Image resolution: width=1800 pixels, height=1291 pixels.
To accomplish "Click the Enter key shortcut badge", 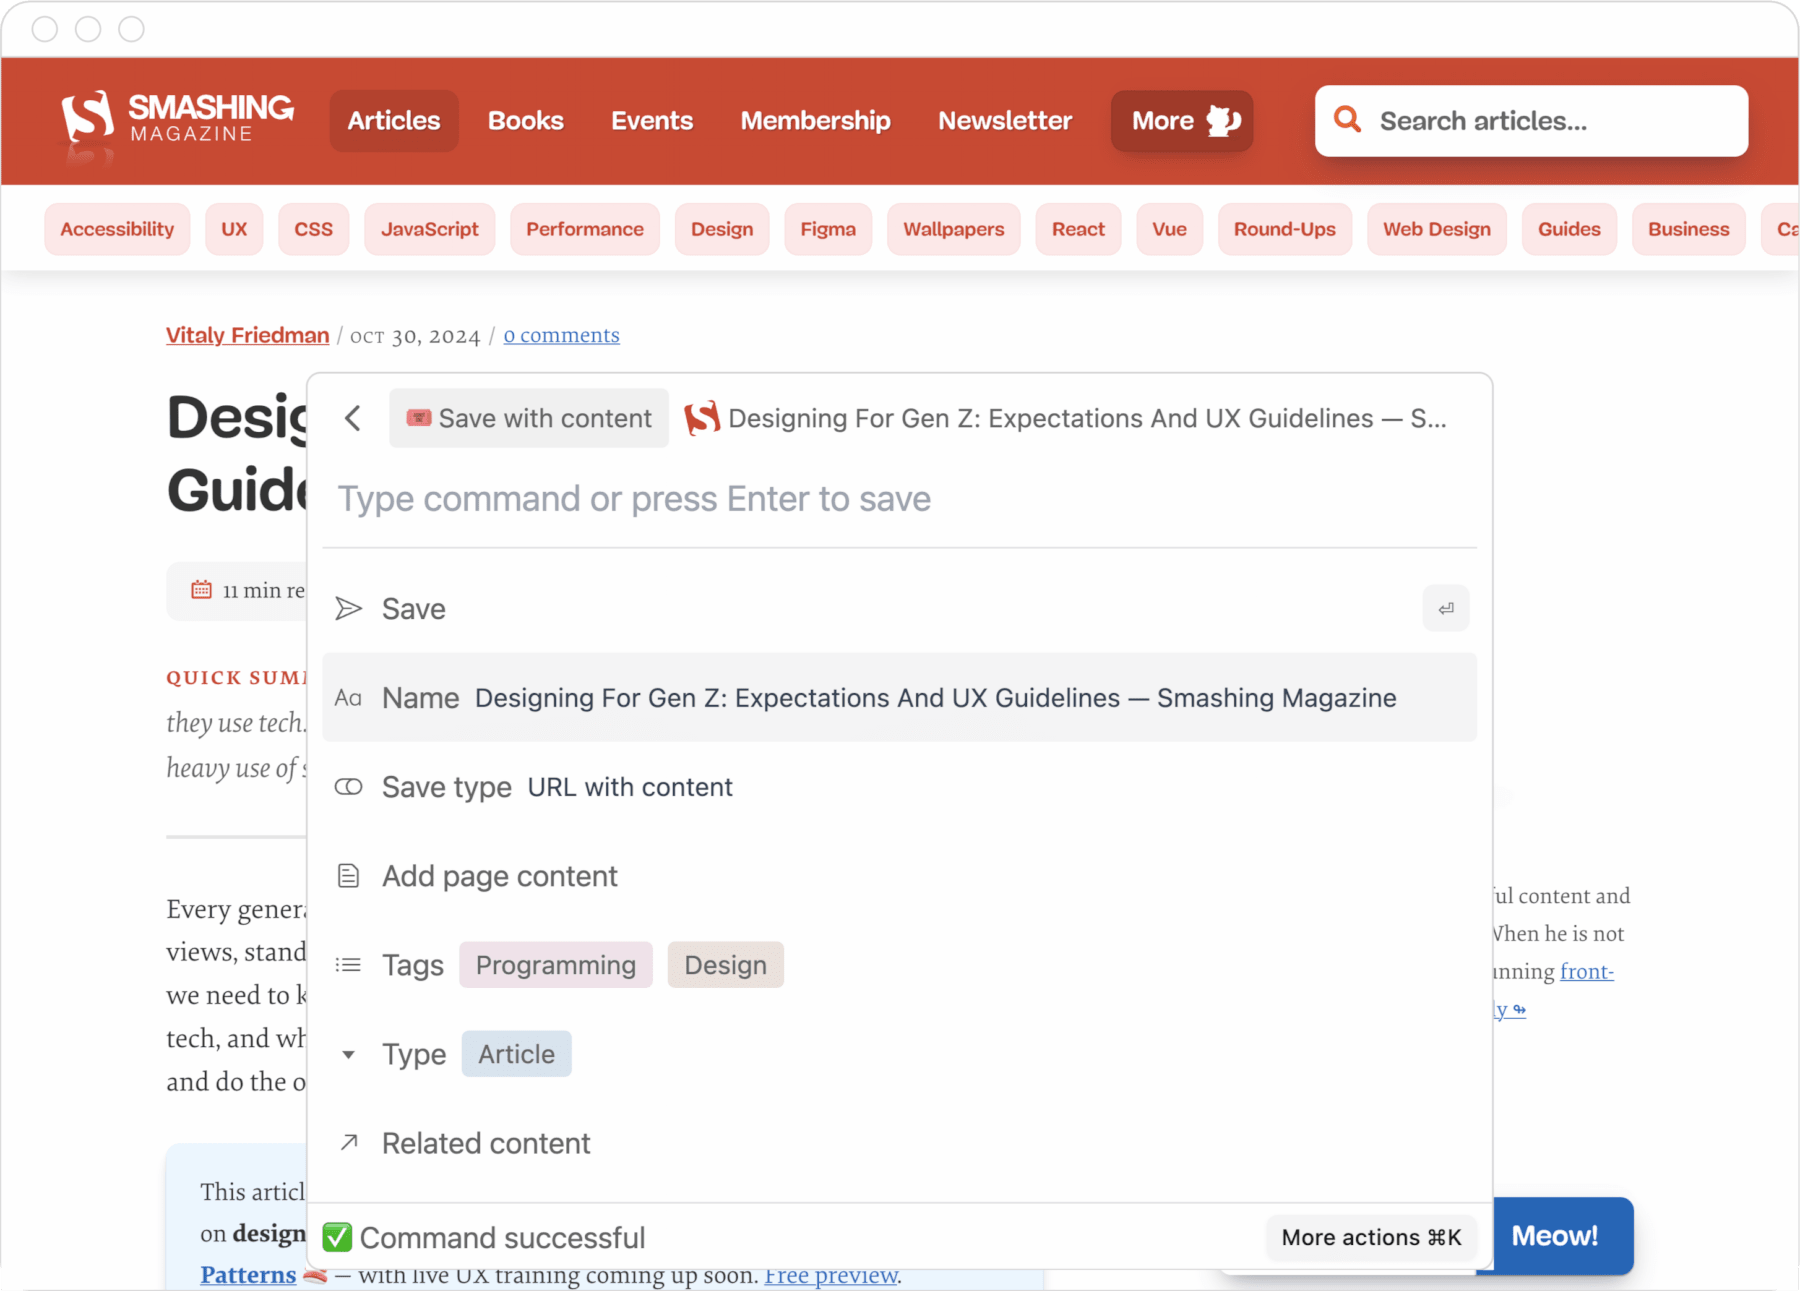I will 1446,608.
